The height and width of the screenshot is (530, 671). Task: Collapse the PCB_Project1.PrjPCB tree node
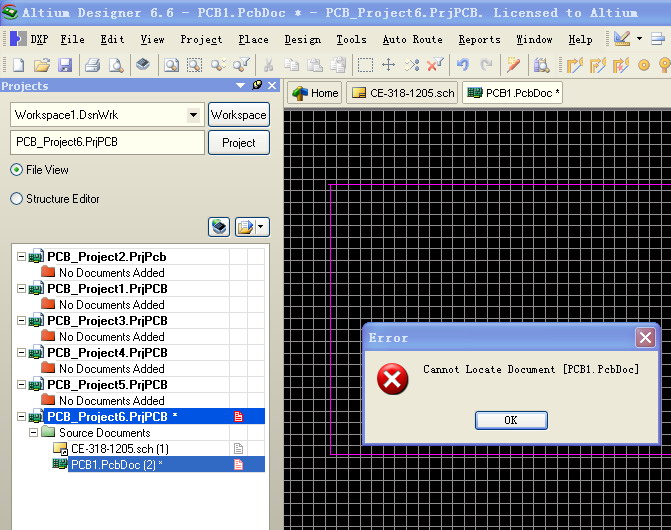coord(21,288)
